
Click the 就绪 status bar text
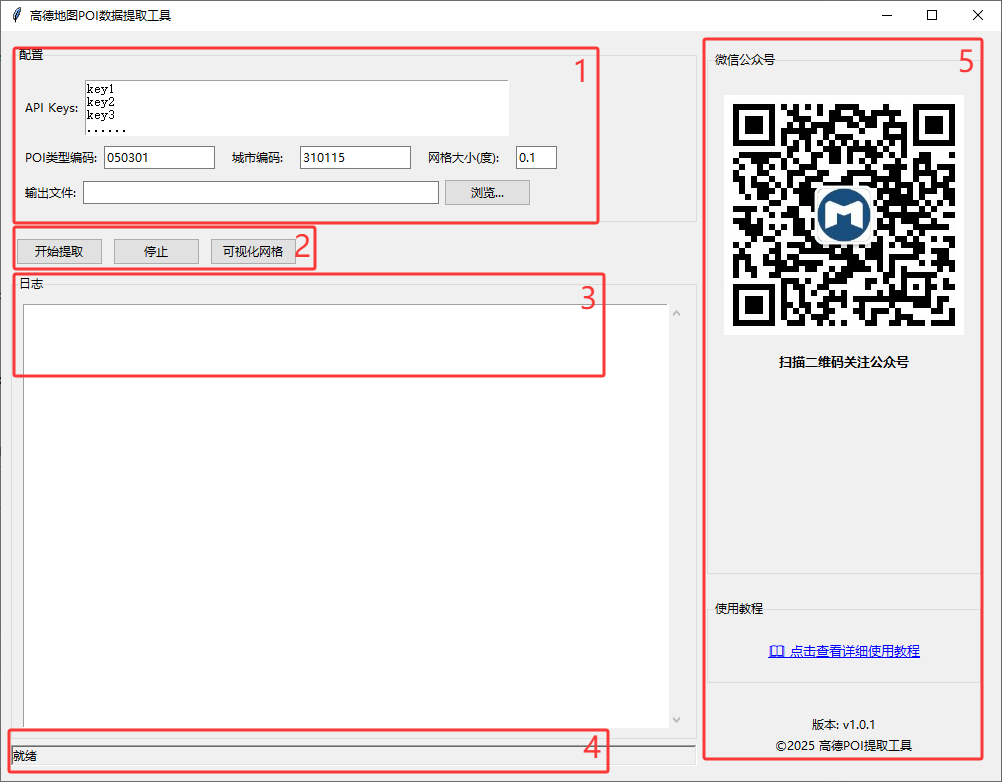pos(25,755)
